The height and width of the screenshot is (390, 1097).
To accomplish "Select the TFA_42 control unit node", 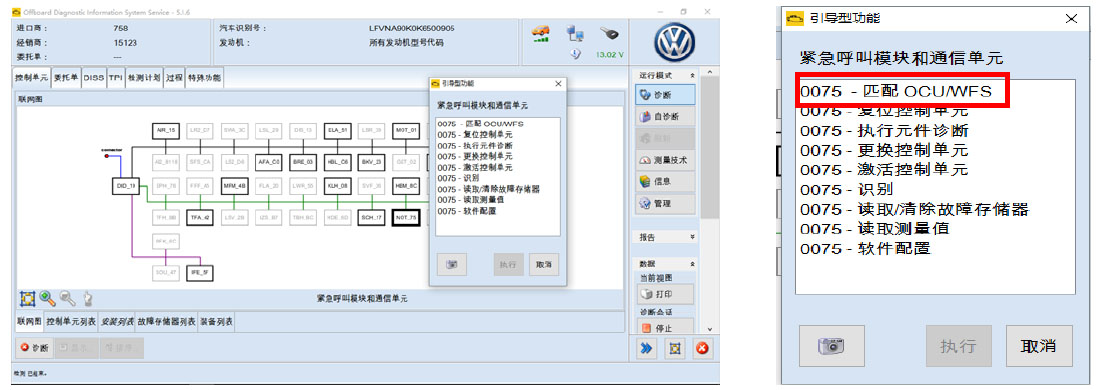I will 199,218.
